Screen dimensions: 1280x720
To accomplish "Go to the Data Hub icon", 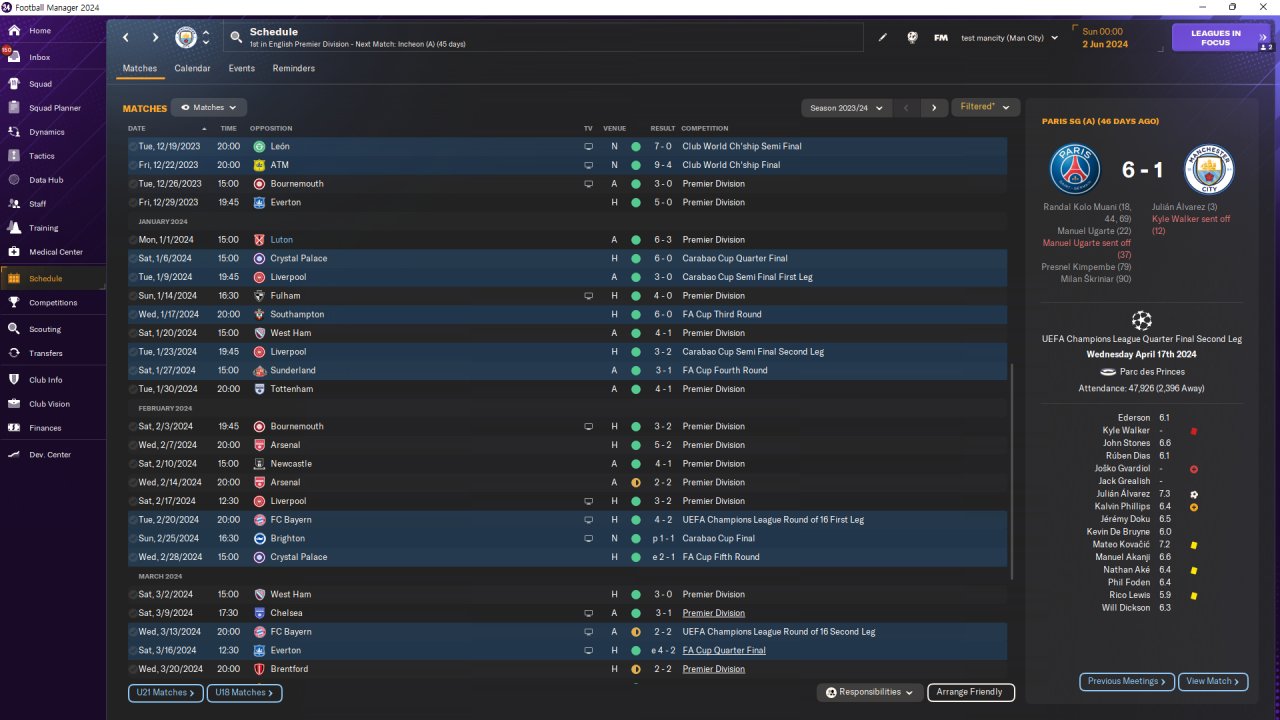I will [x=14, y=180].
